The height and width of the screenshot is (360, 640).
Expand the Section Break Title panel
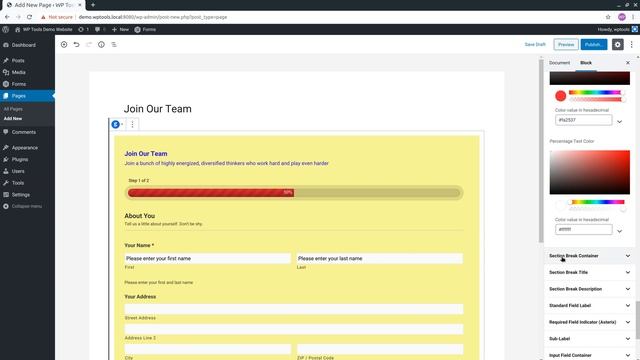(x=589, y=272)
